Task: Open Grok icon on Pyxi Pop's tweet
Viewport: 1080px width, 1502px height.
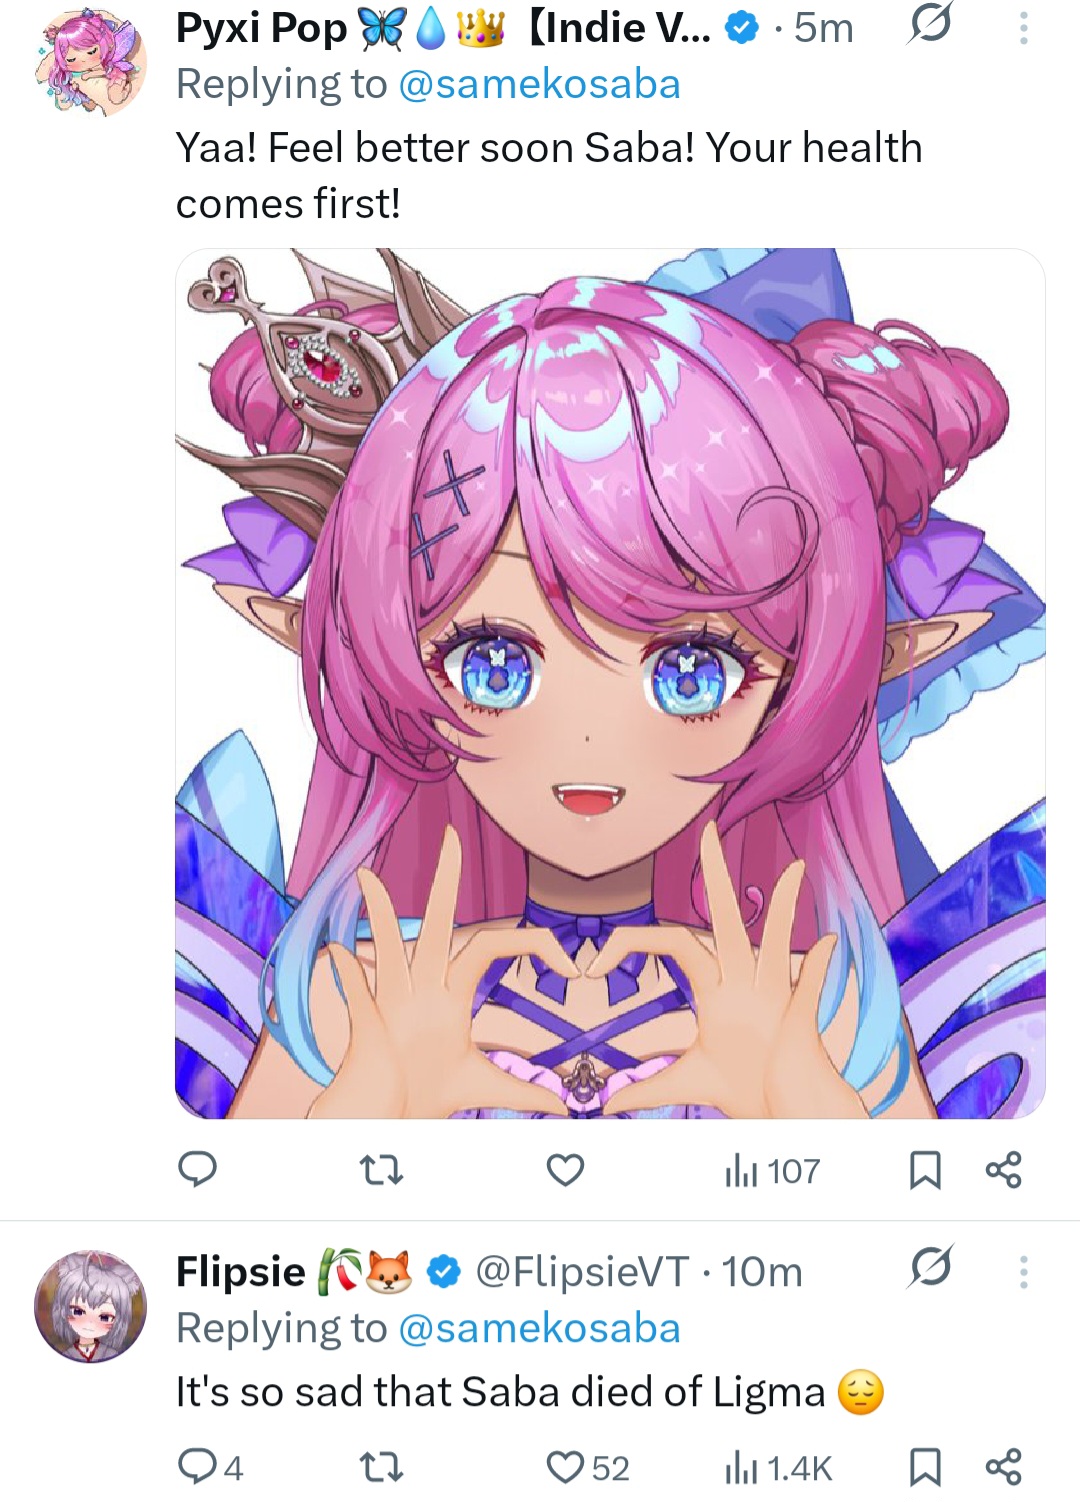Action: tap(930, 23)
